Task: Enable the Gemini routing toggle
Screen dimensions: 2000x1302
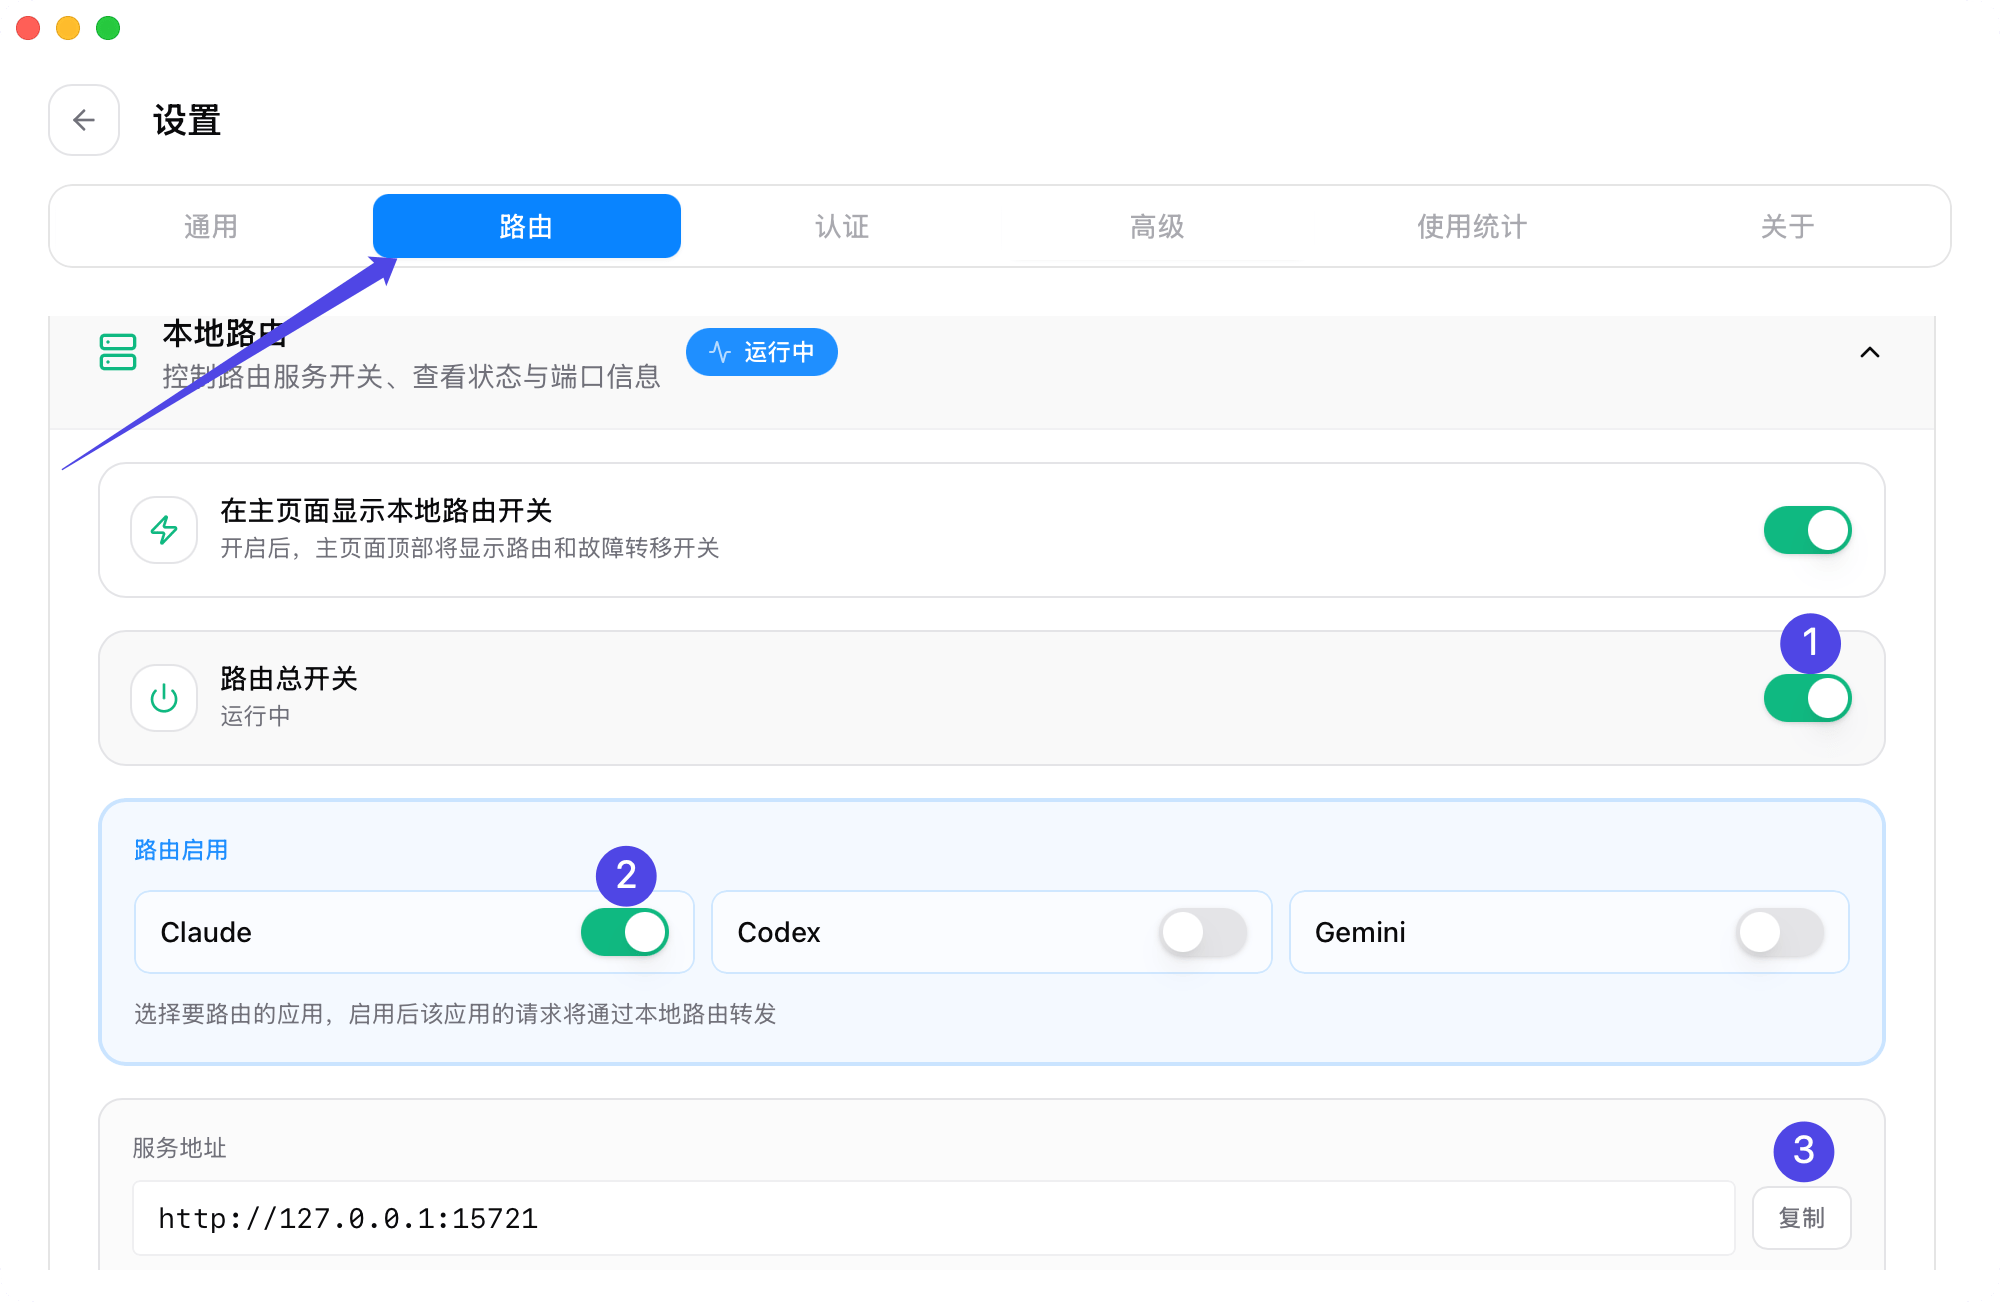Action: point(1780,932)
